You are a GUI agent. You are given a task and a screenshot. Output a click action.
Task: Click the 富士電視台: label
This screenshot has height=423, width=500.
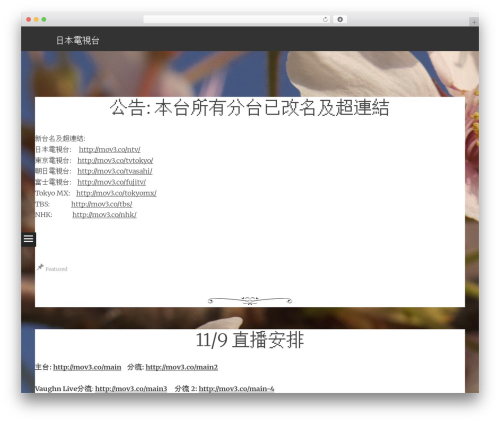(53, 182)
